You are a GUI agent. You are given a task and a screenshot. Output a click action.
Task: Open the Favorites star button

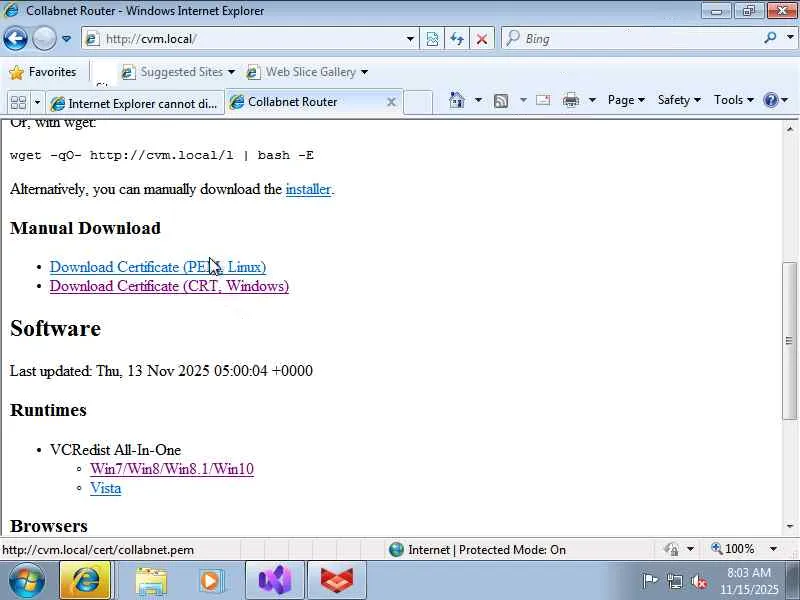(x=43, y=72)
